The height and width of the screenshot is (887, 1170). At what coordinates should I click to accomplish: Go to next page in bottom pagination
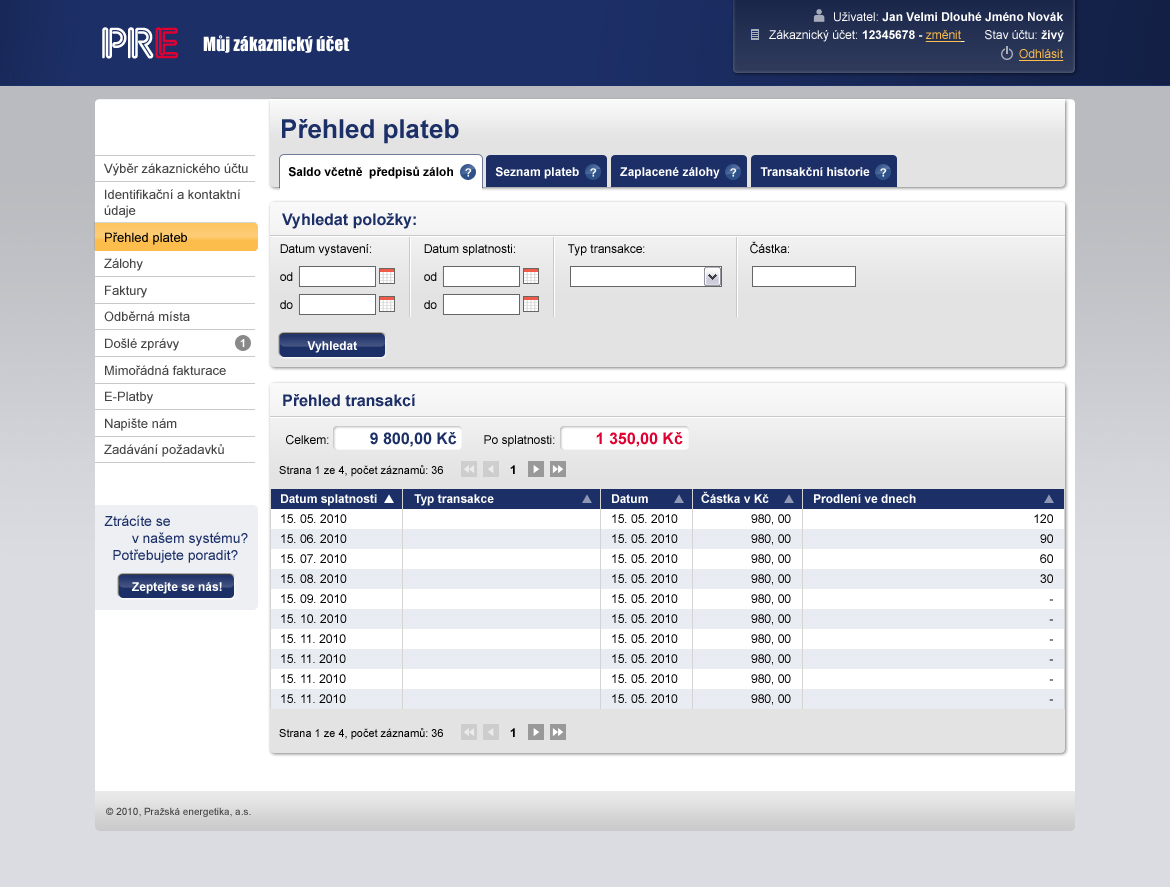pos(536,733)
